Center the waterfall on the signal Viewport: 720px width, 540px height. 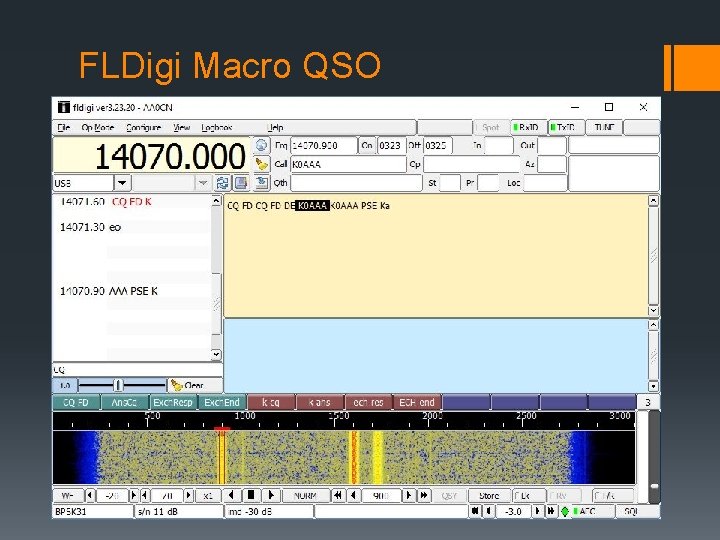[x=251, y=495]
